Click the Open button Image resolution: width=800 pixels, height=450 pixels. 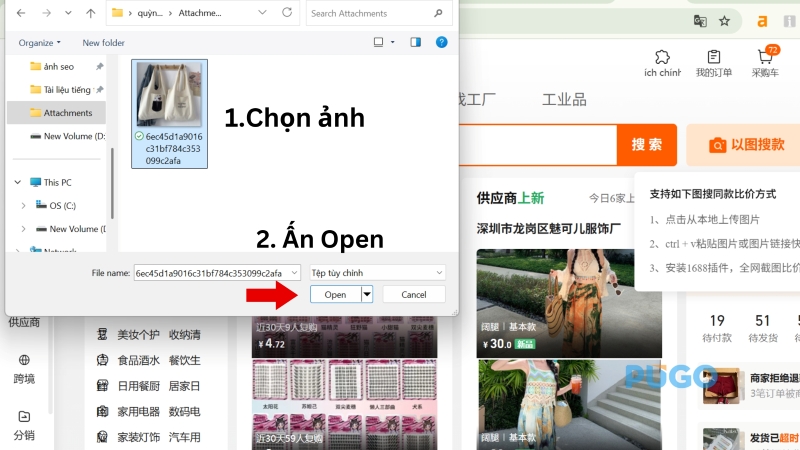coord(335,294)
